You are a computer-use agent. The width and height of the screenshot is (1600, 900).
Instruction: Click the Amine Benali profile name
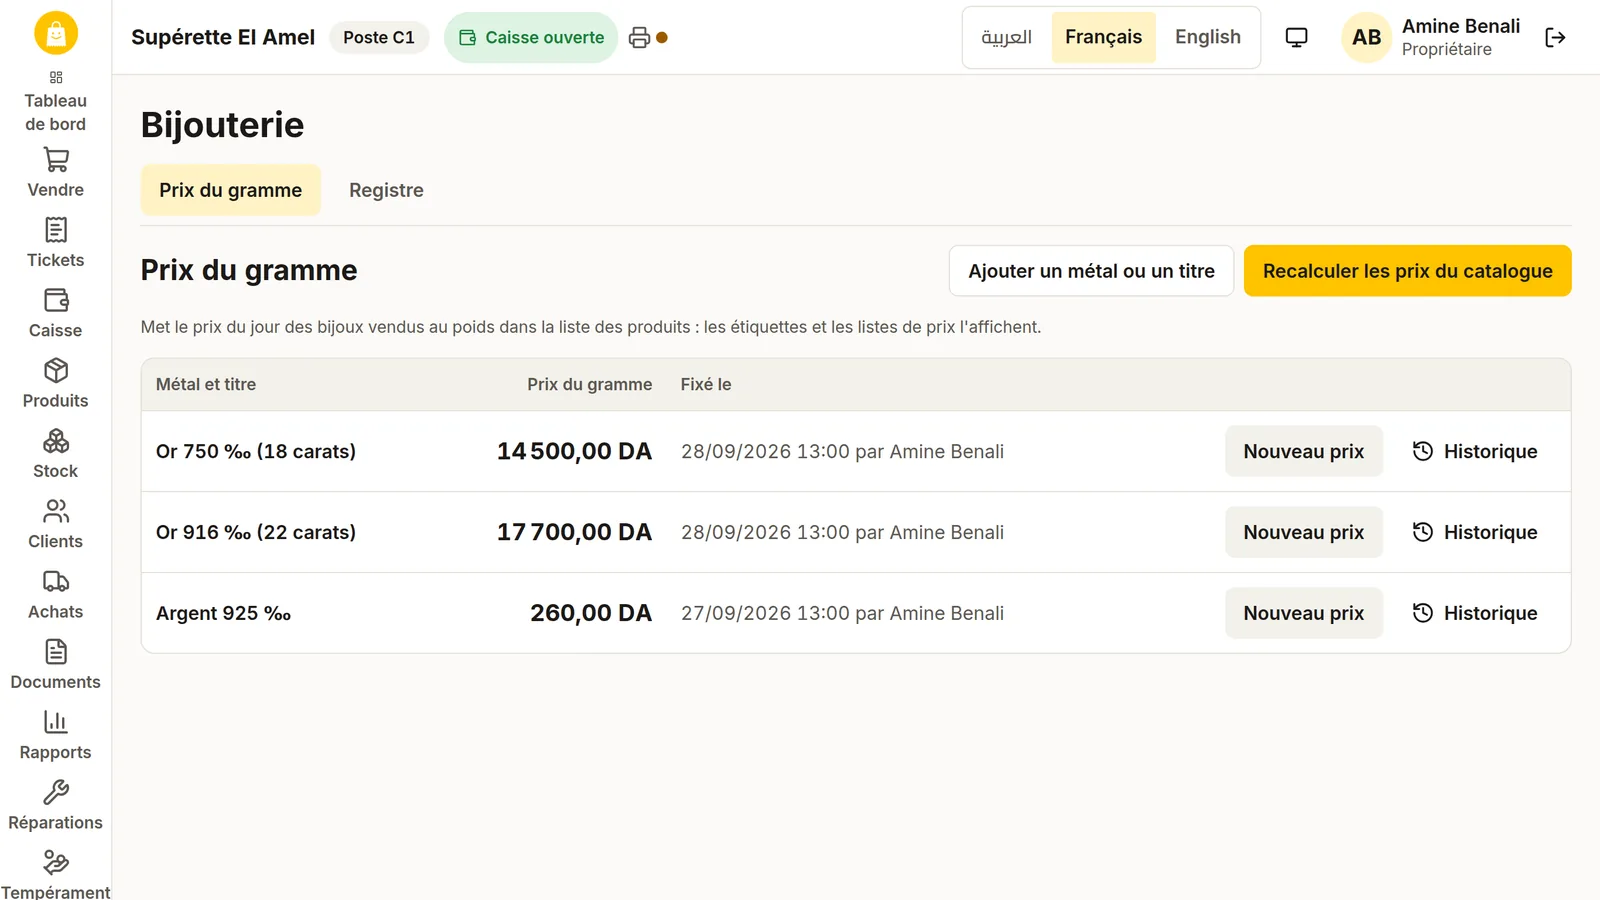pos(1461,27)
